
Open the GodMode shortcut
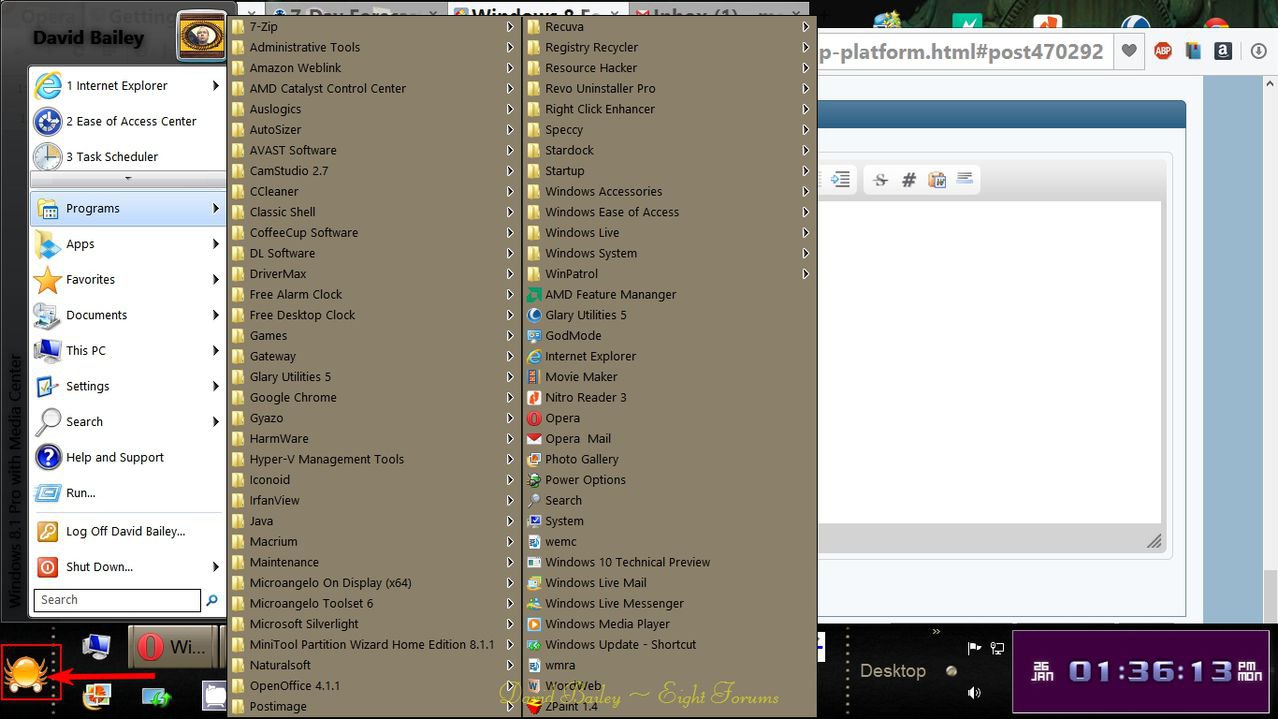(668, 336)
